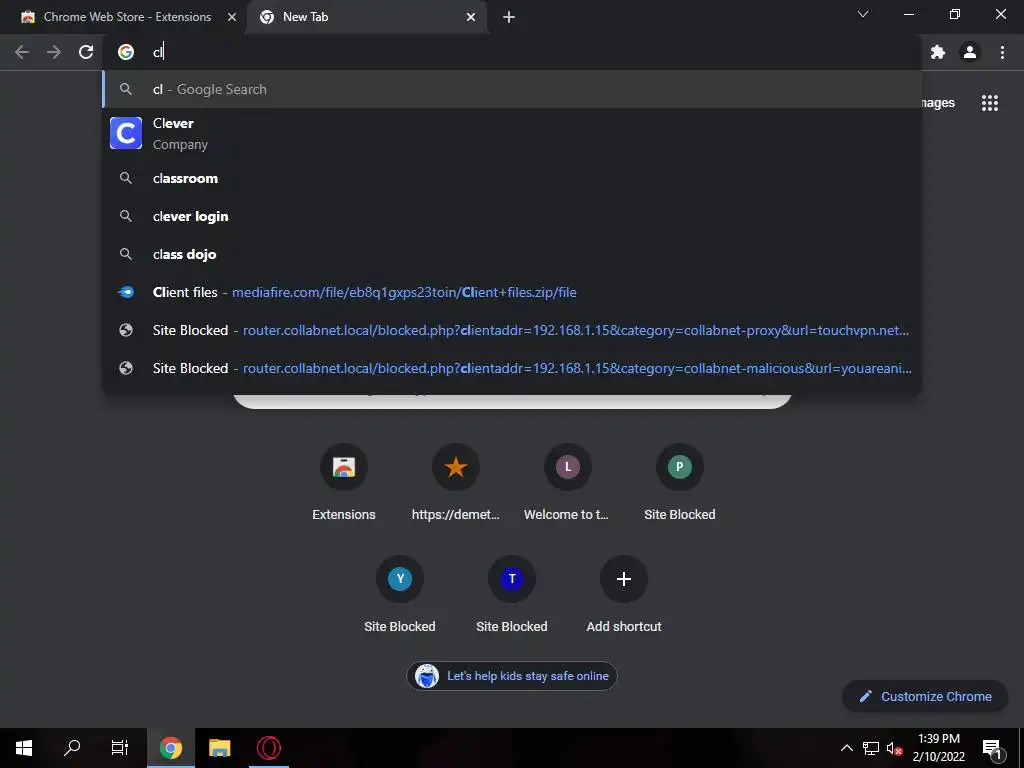The width and height of the screenshot is (1024, 768).
Task: Reload the page with the refresh icon
Action: 86,52
